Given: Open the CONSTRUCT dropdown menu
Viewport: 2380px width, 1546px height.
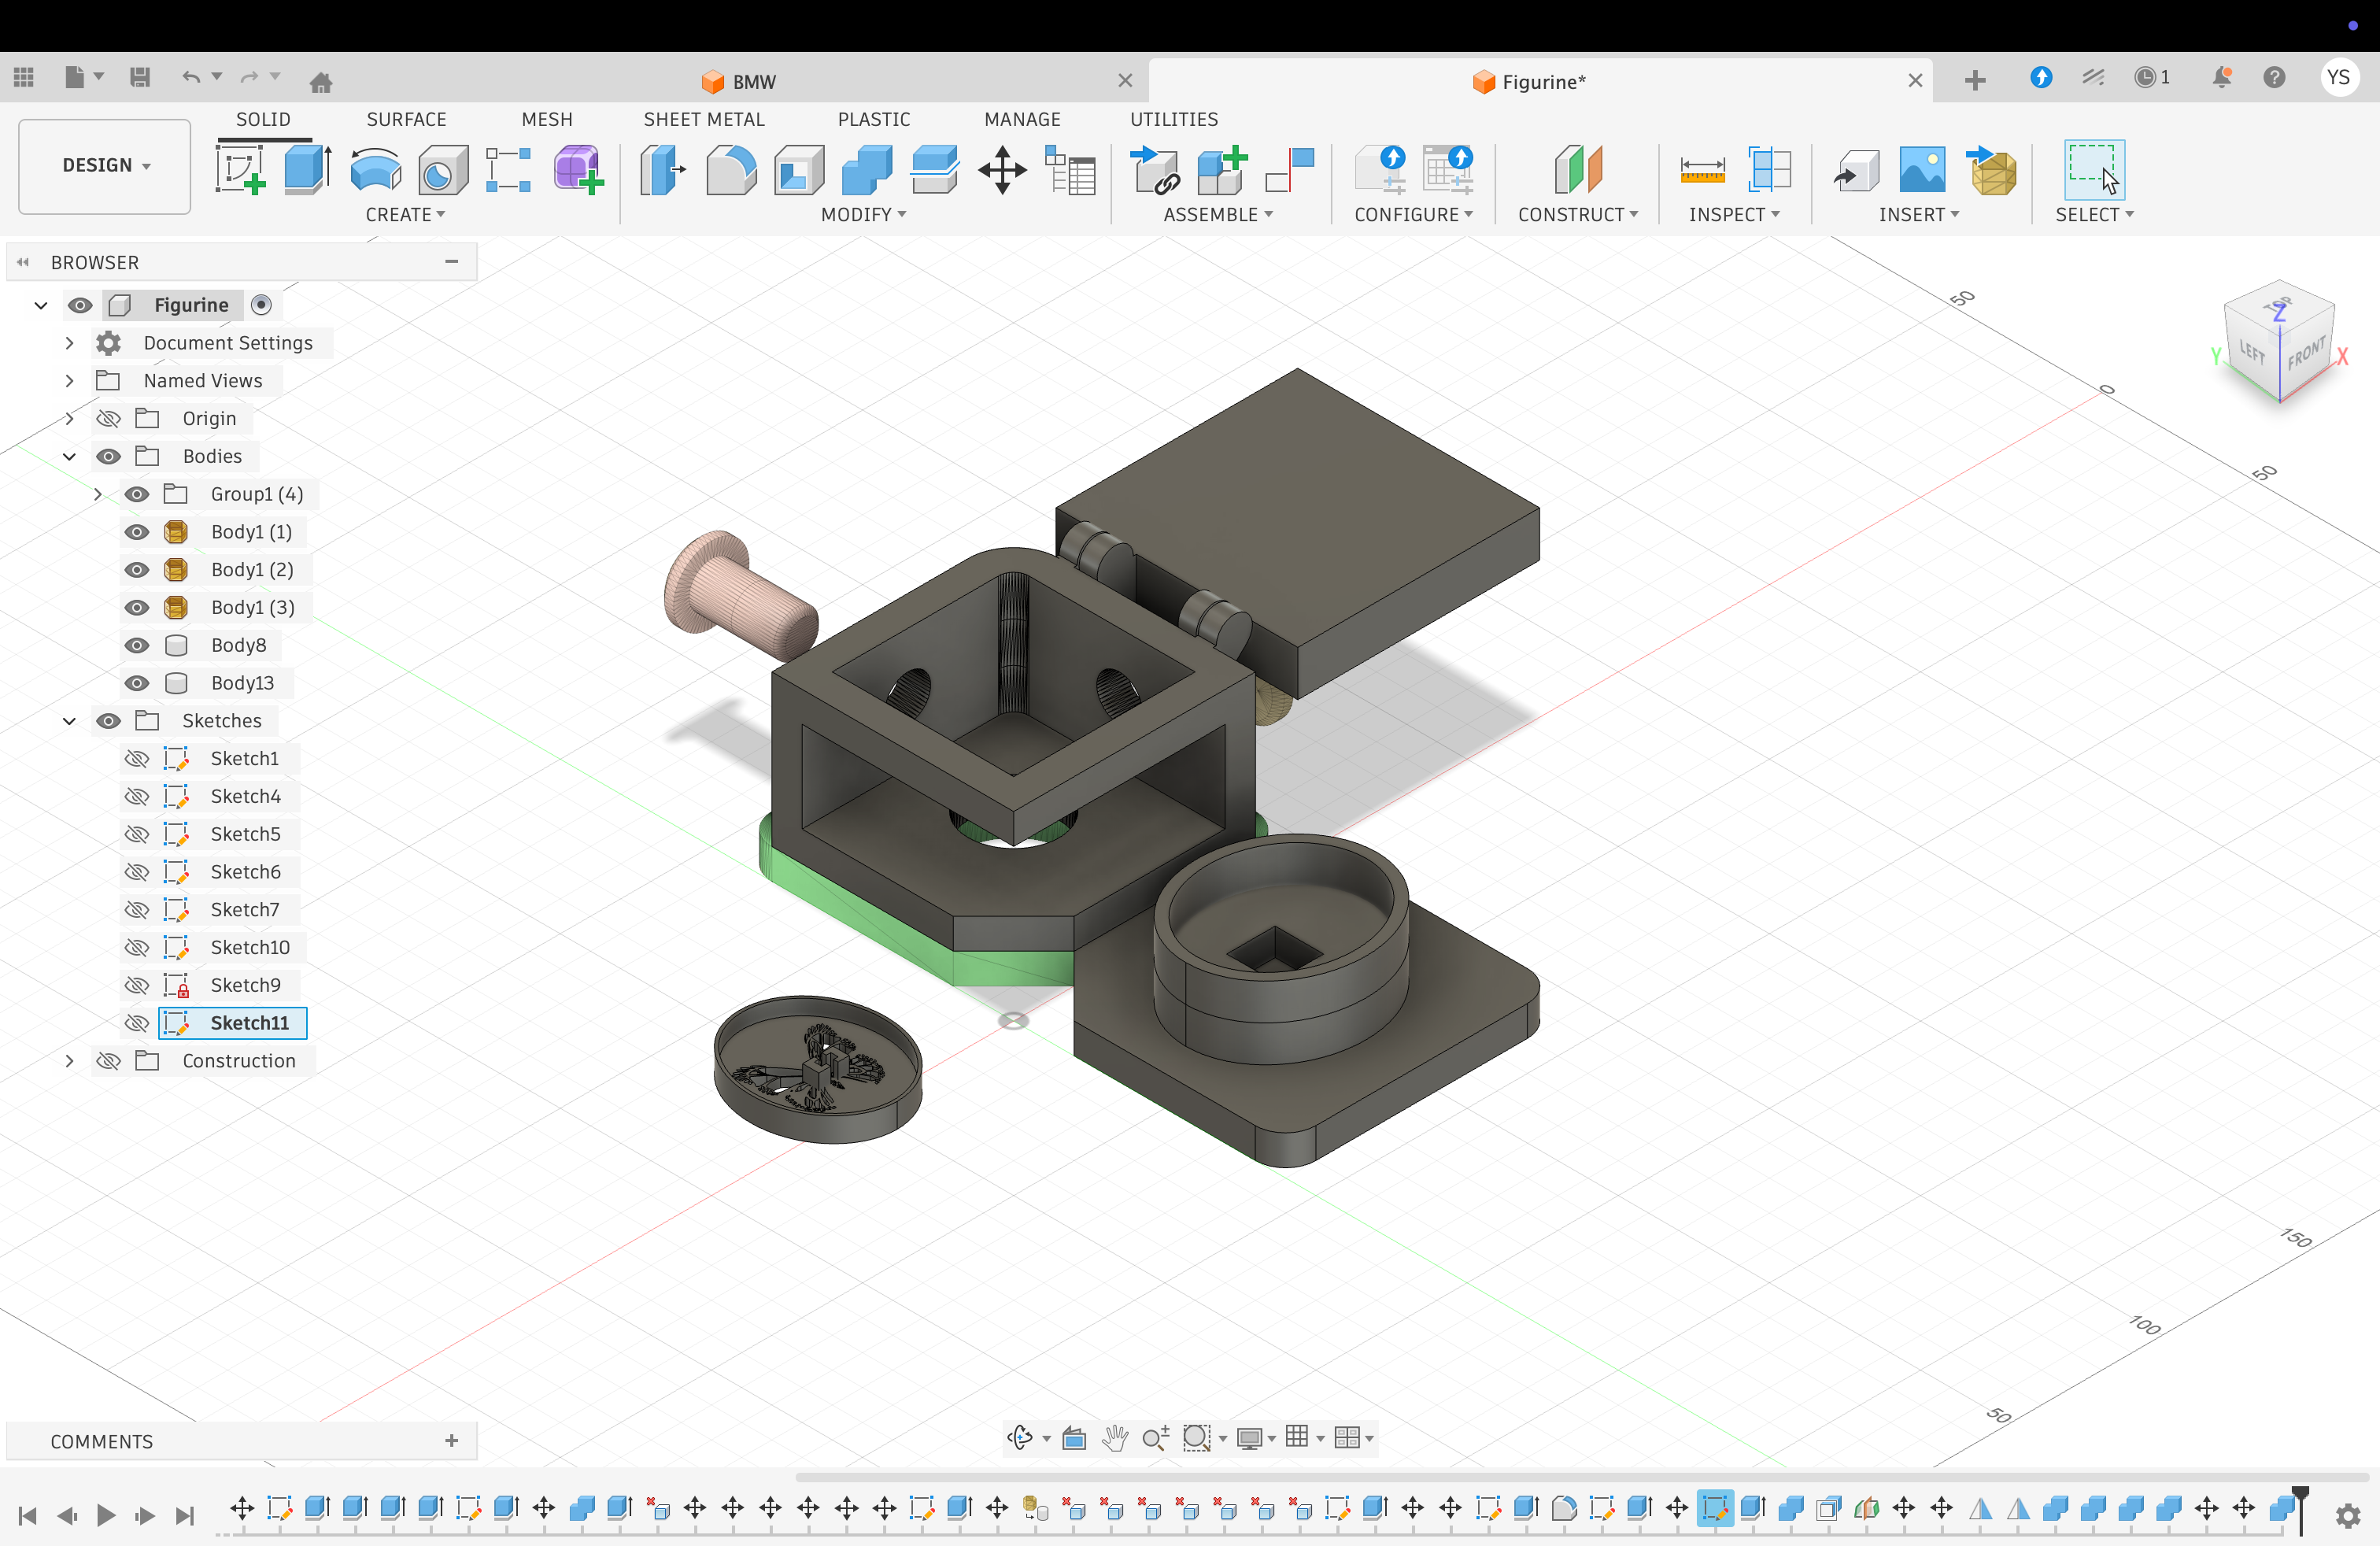Looking at the screenshot, I should 1578,215.
